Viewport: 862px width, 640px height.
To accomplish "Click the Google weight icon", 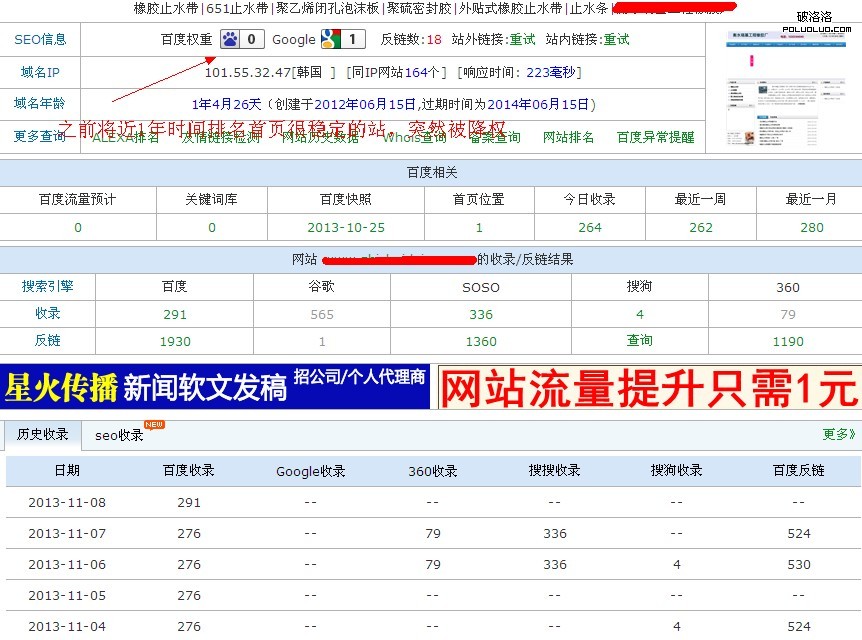I will tap(331, 39).
